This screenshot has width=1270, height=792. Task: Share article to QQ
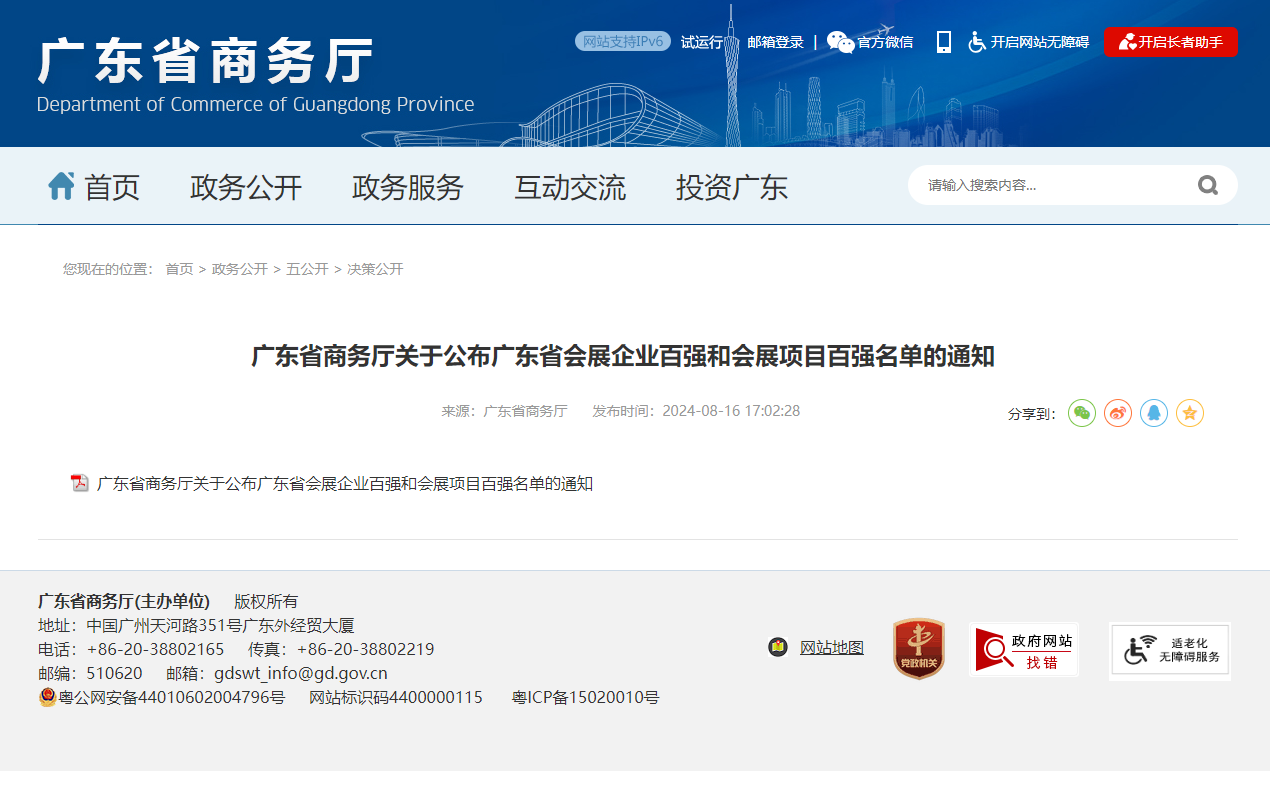point(1154,413)
